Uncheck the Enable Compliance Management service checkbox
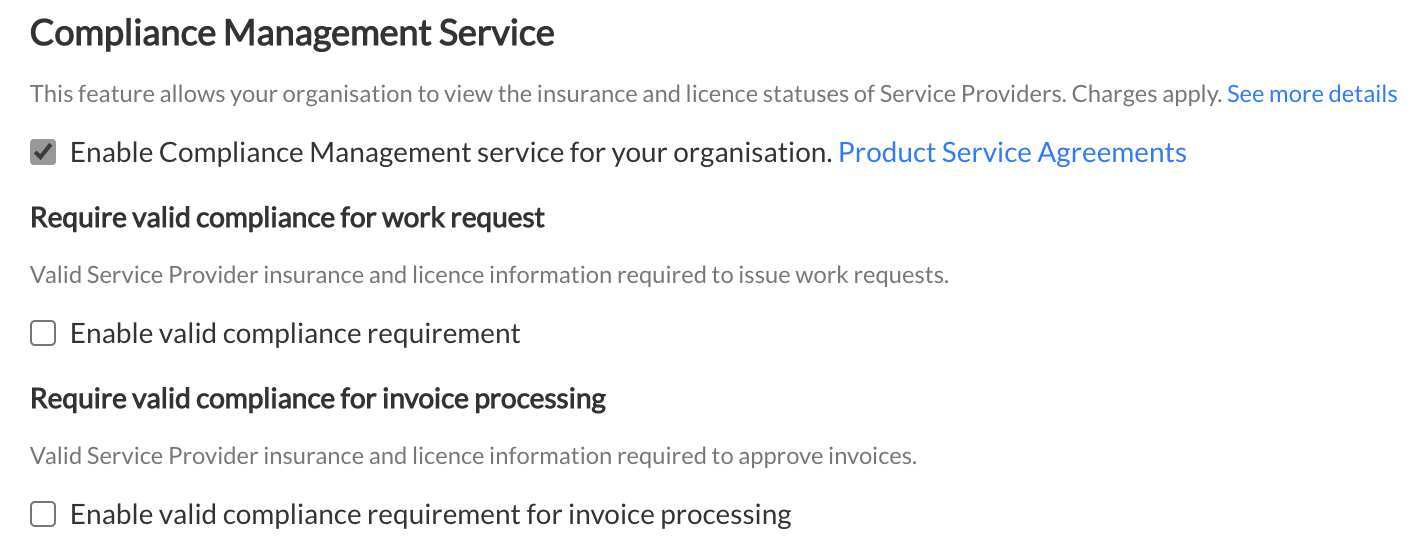Image resolution: width=1426 pixels, height=552 pixels. click(x=43, y=153)
